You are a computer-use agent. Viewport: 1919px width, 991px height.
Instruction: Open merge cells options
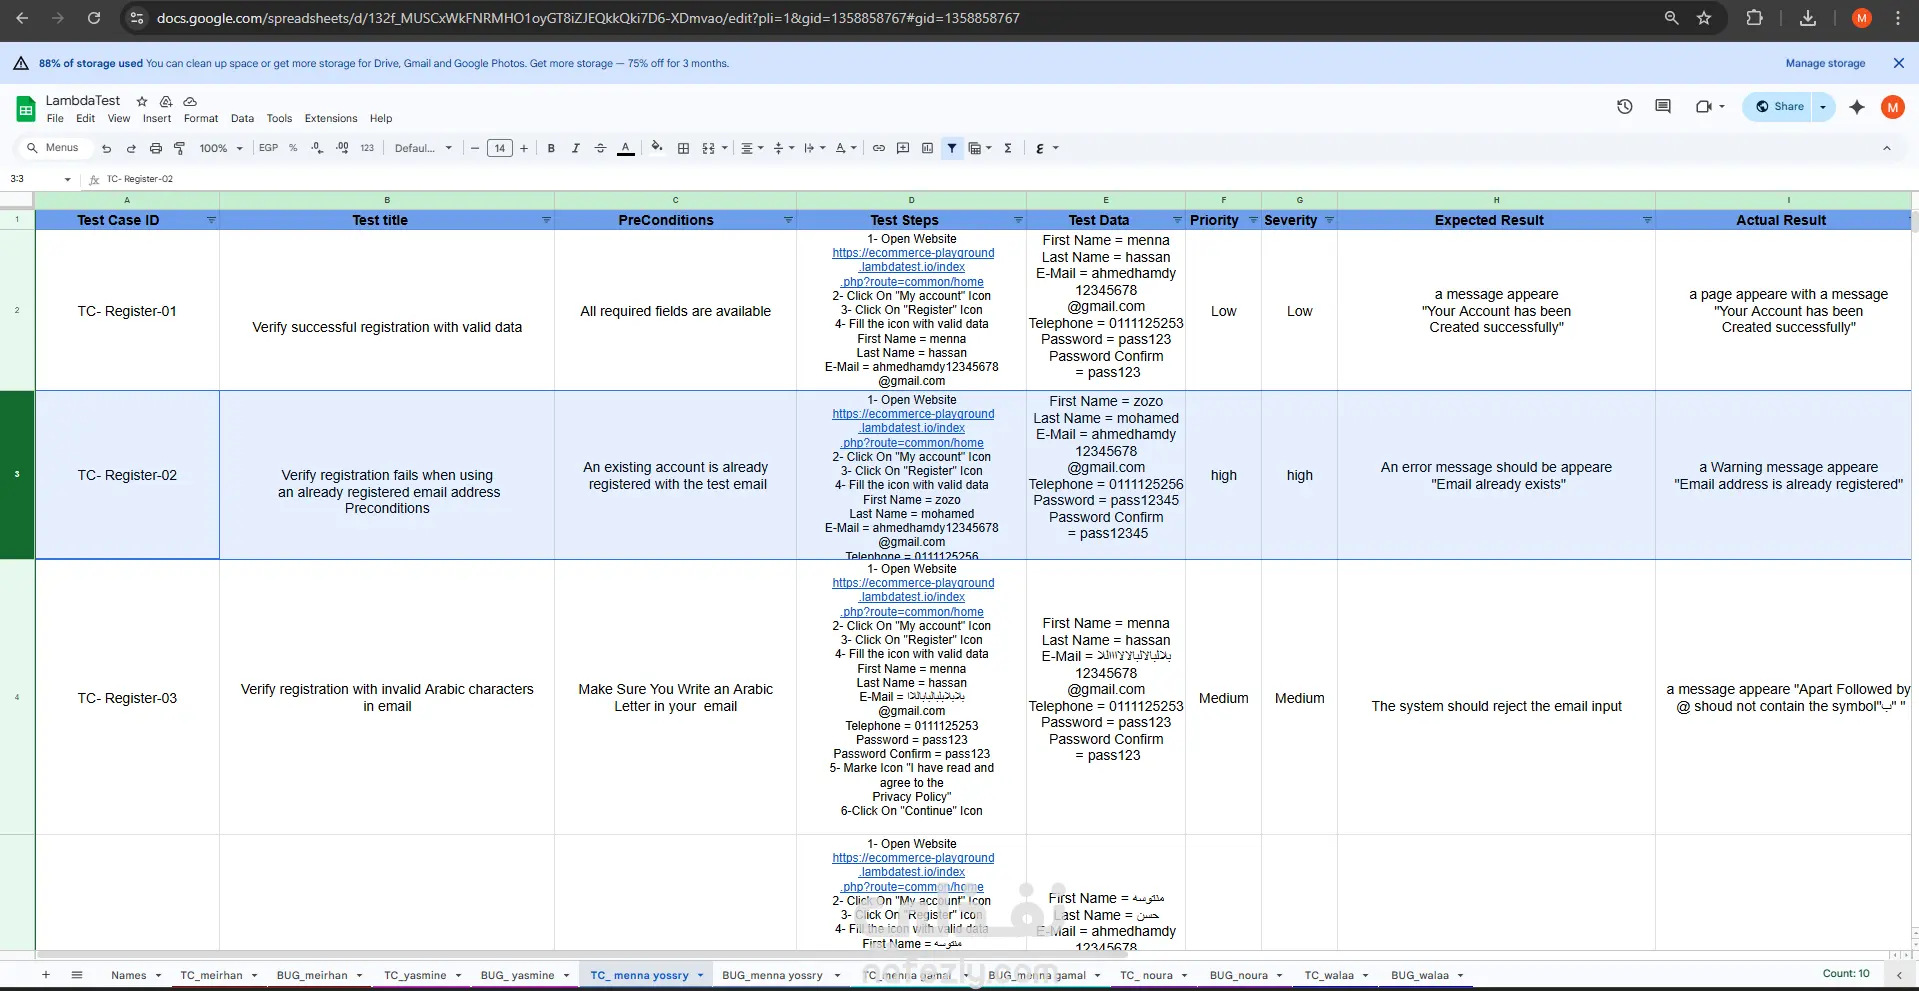pyautogui.click(x=713, y=148)
